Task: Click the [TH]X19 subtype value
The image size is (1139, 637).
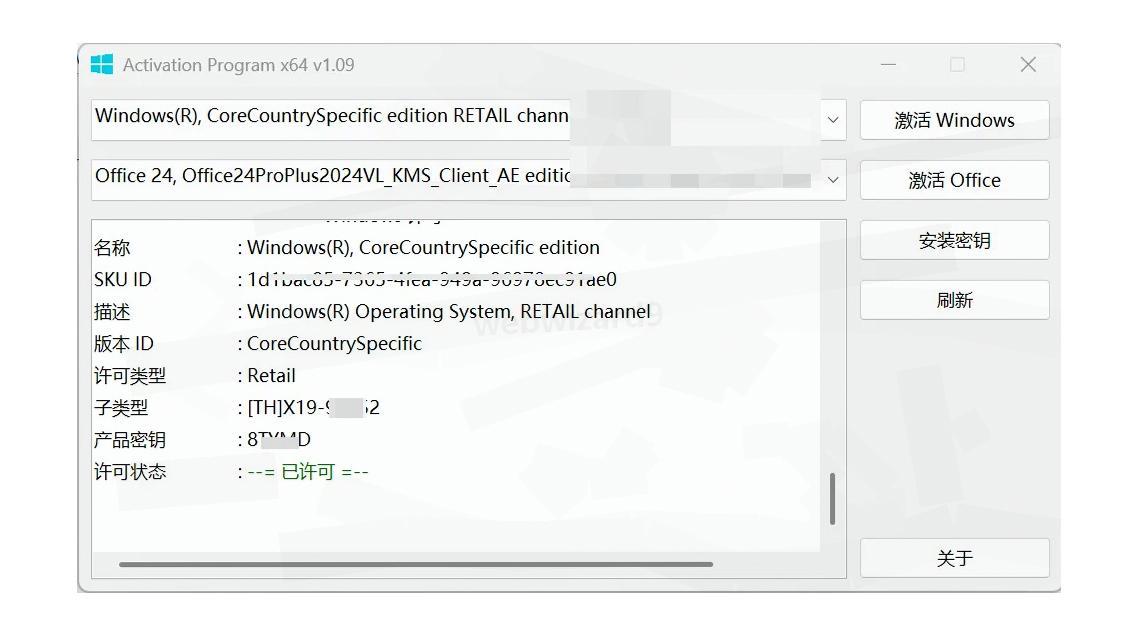Action: click(313, 407)
